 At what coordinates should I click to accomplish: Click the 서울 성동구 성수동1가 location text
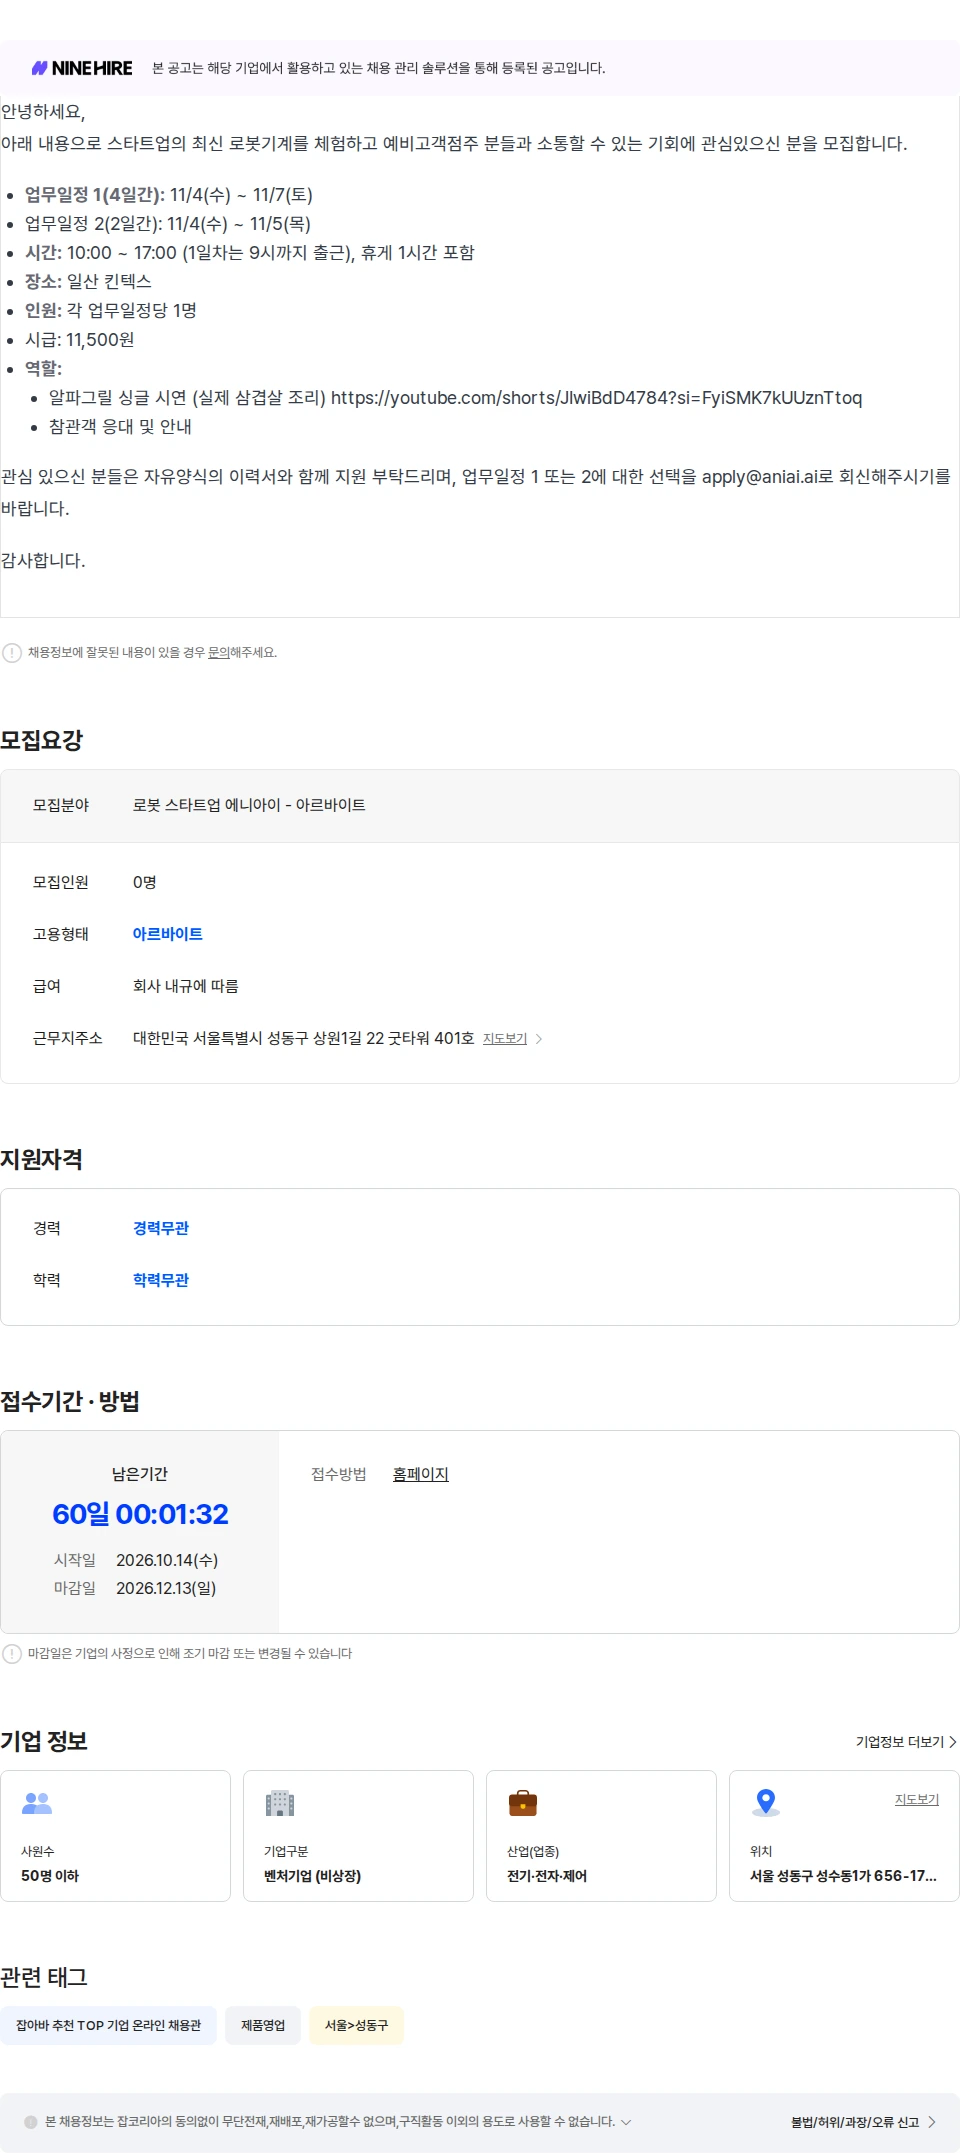click(x=843, y=1876)
